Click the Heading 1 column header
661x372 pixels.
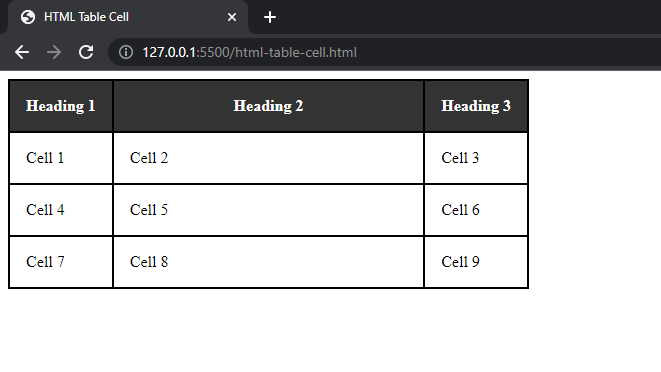click(61, 106)
